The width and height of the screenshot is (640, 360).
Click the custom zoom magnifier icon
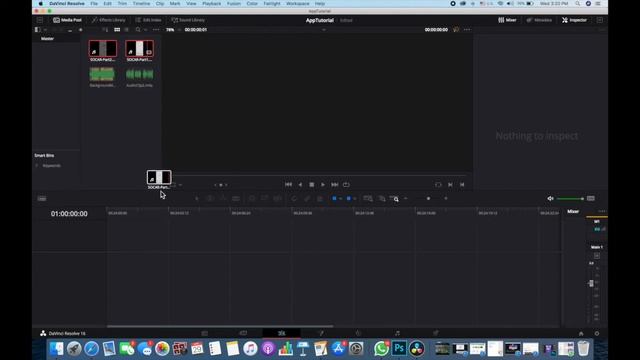(395, 199)
